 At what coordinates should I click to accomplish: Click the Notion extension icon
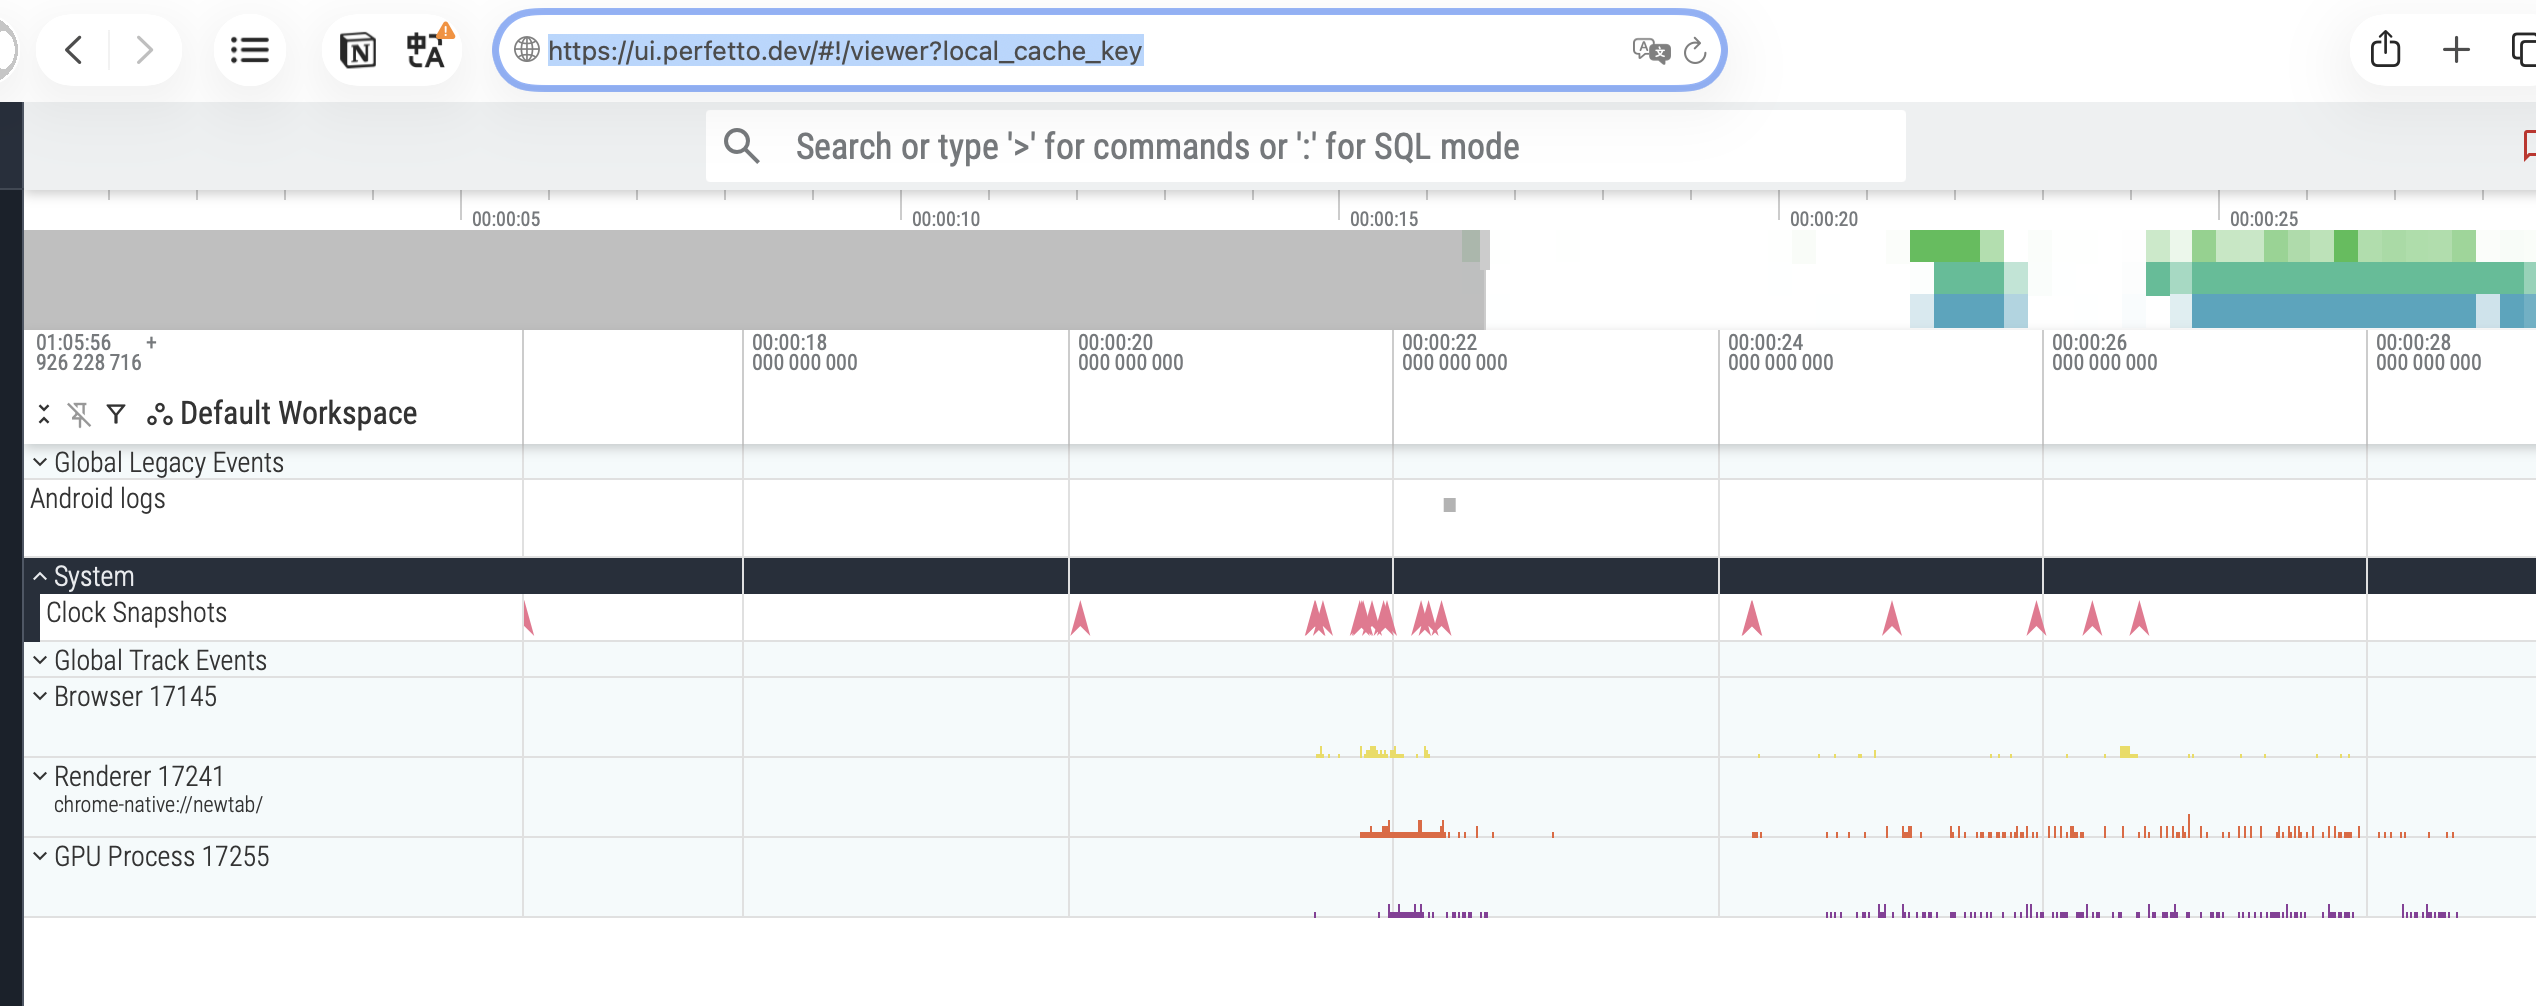[x=358, y=50]
